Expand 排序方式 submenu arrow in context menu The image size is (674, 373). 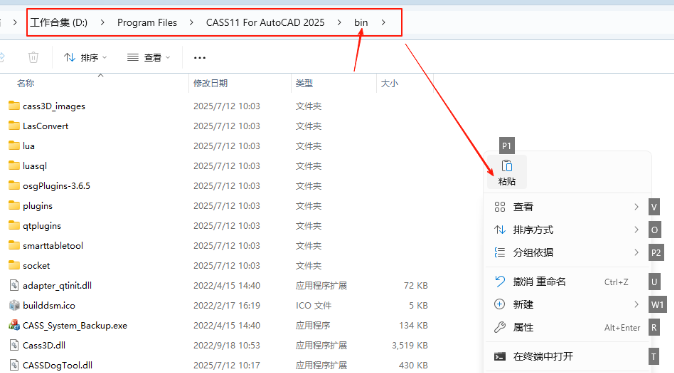(x=637, y=230)
